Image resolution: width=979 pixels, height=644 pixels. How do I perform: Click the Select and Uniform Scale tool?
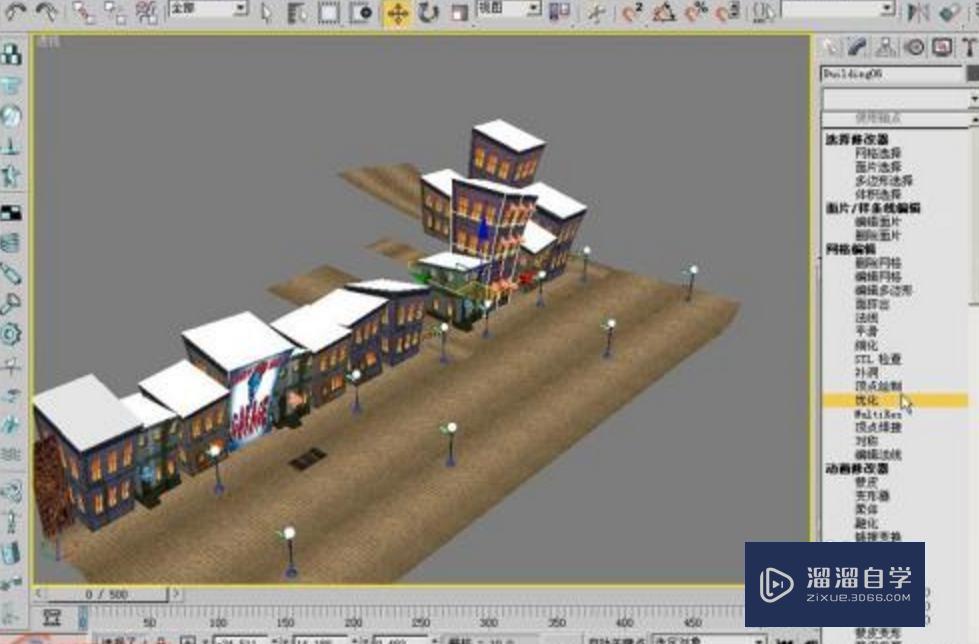point(460,10)
